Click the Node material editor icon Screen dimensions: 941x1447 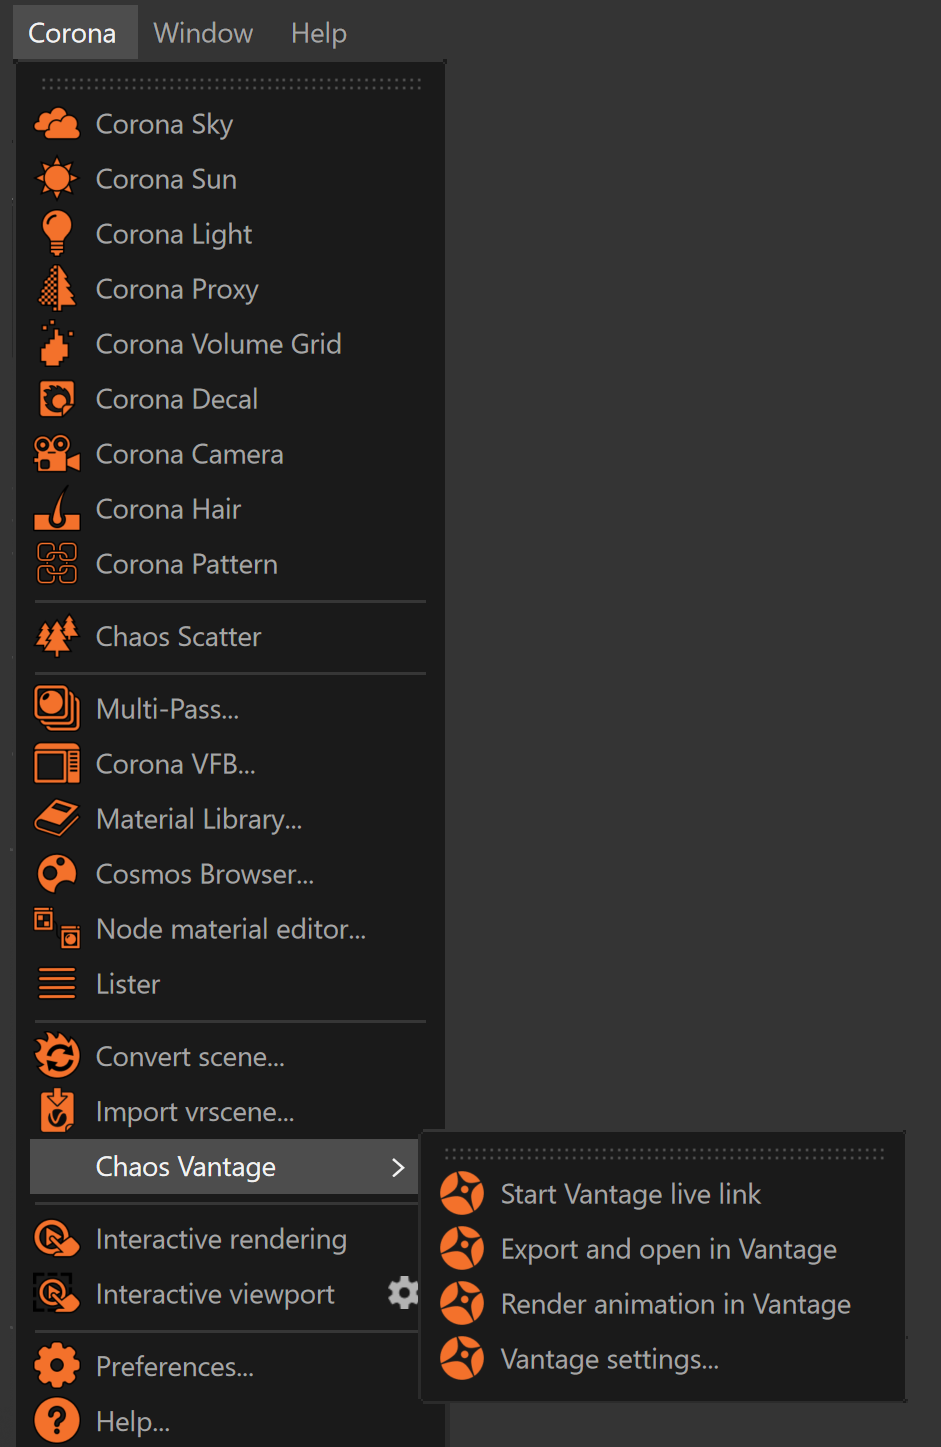(x=57, y=927)
